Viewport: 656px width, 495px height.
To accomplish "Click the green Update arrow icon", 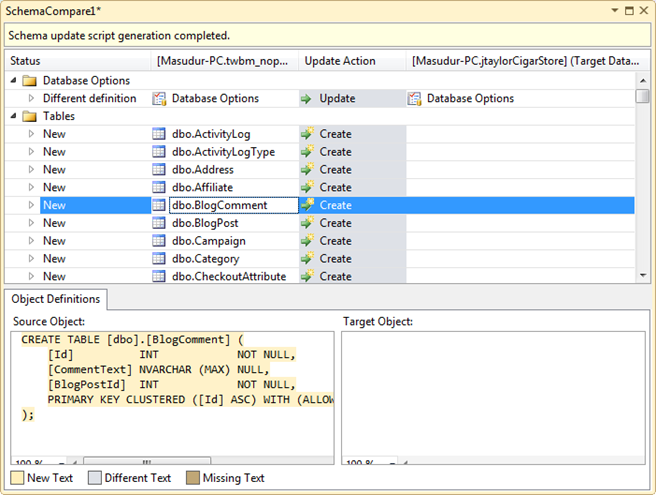I will click(x=307, y=98).
